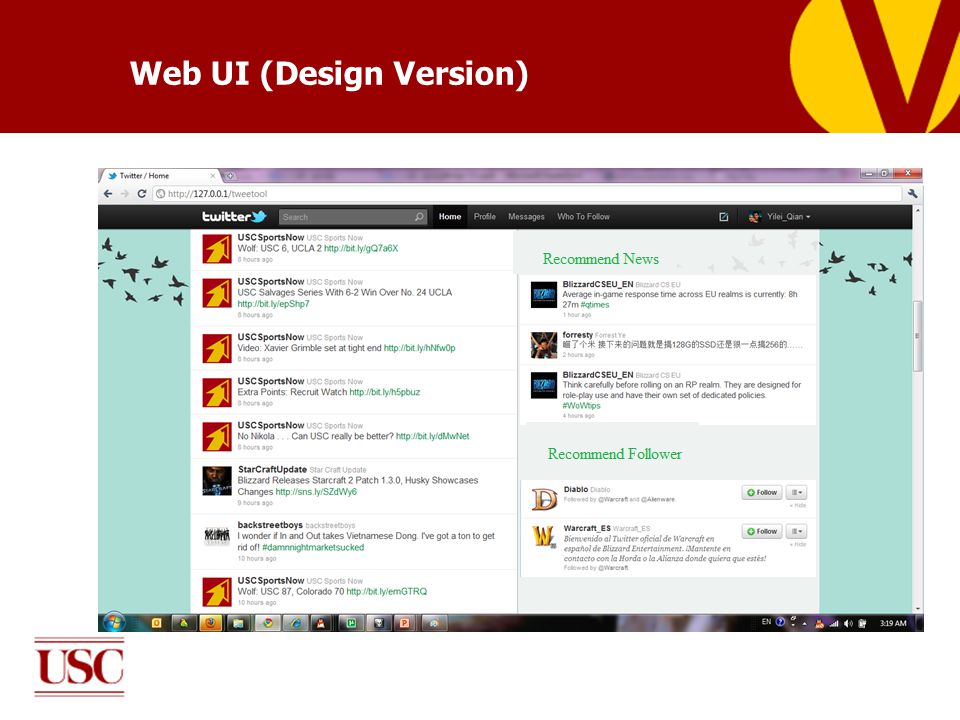Click the forresty username
This screenshot has width=960, height=720.
point(578,335)
